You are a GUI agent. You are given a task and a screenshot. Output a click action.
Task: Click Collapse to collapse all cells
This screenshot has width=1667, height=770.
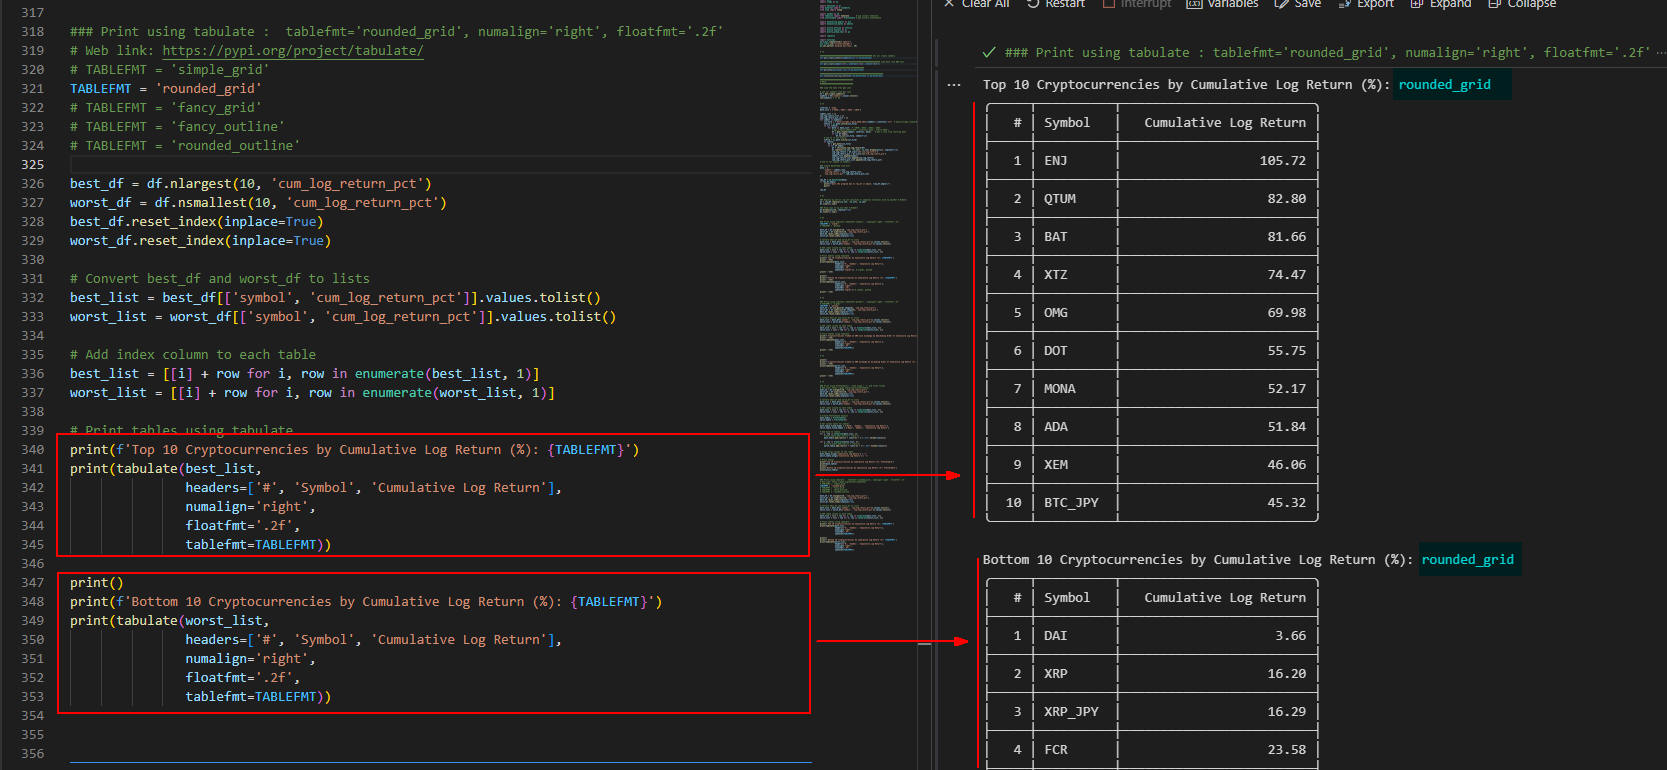[1522, 4]
